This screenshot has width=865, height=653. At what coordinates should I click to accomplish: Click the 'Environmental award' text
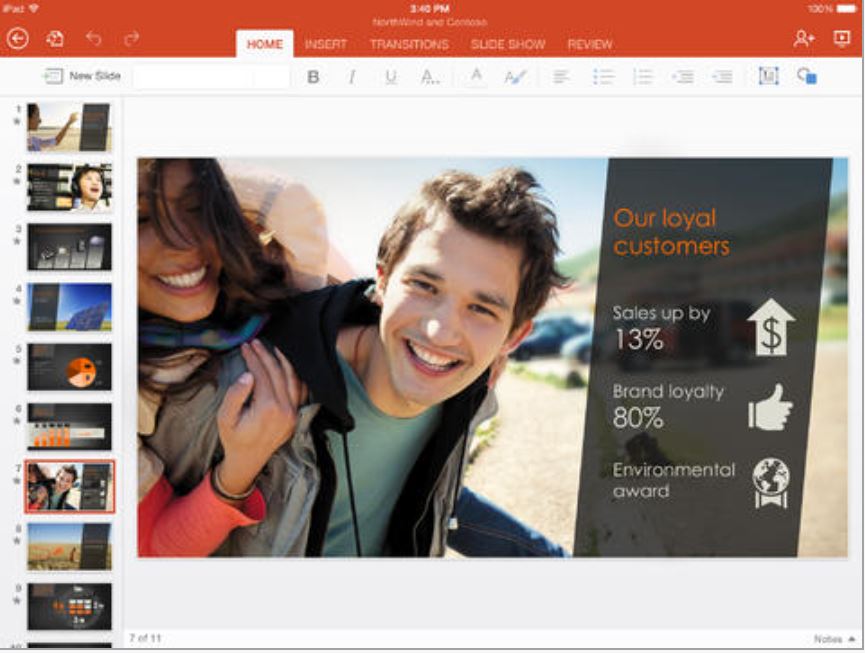(674, 480)
